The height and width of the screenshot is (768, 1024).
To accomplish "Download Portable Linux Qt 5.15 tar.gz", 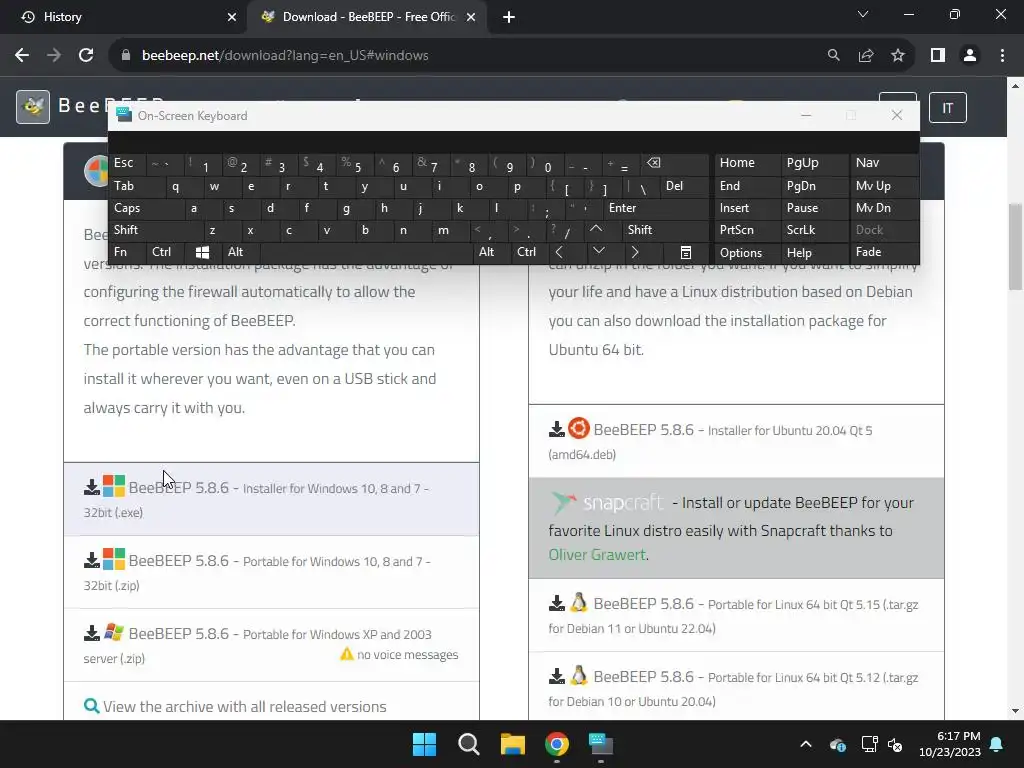I will (736, 615).
